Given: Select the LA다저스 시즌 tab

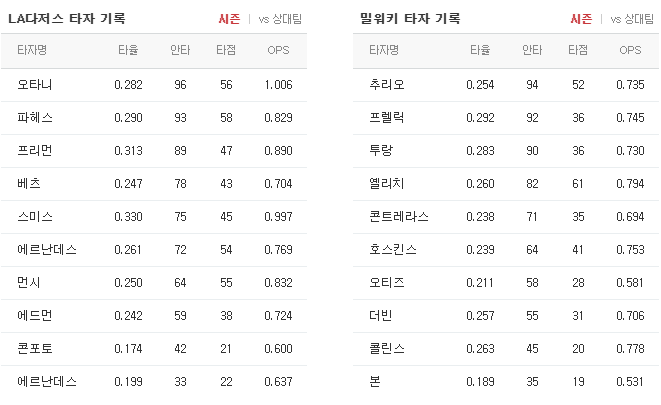Looking at the screenshot, I should pos(229,19).
